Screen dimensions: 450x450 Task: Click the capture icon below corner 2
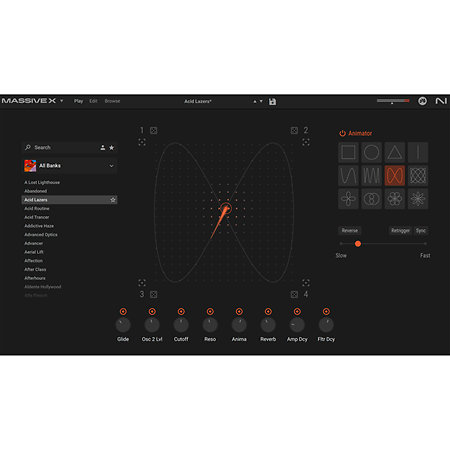click(306, 142)
